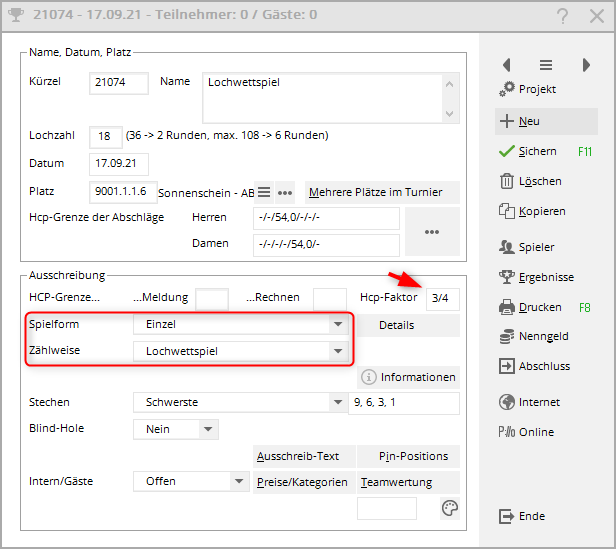Image resolution: width=616 pixels, height=549 pixels.
Task: Open Mehrere Plätze im Turnier
Action: (x=380, y=192)
